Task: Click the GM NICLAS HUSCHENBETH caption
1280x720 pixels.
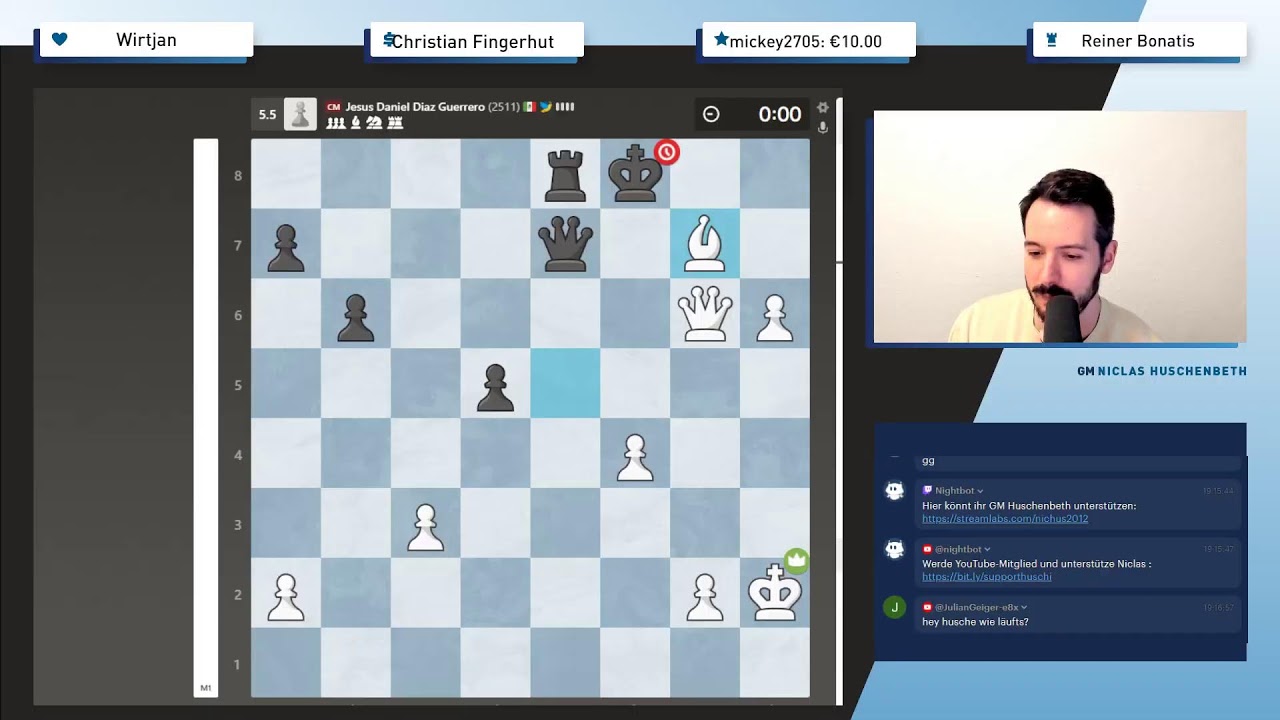Action: pyautogui.click(x=1161, y=371)
